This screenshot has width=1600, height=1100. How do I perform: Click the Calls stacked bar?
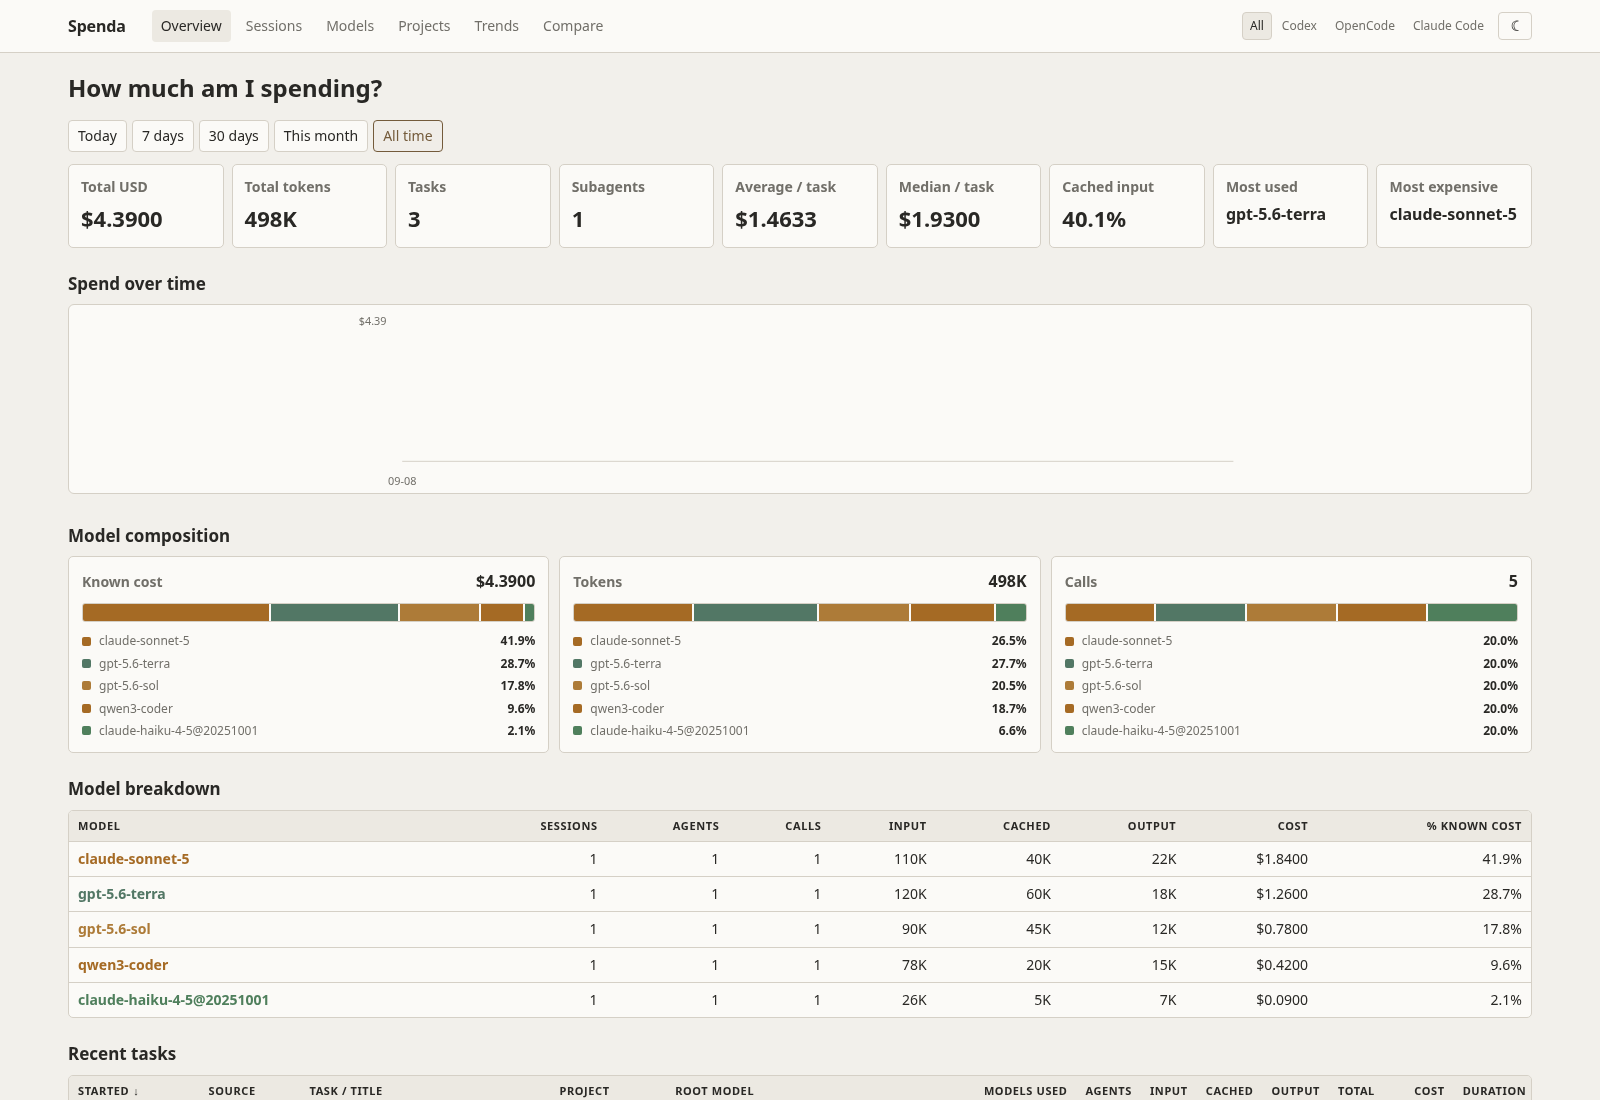[x=1291, y=612]
